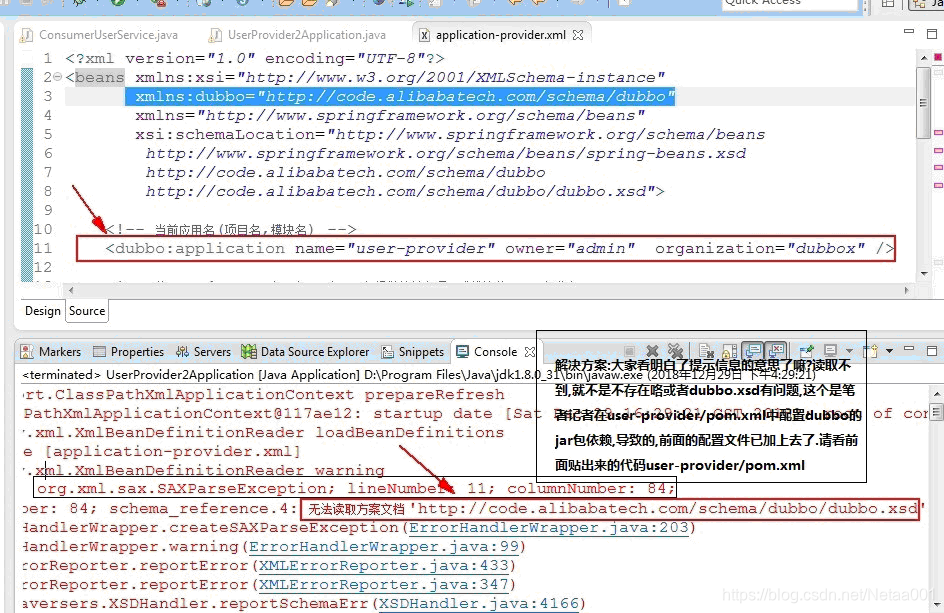Switch to the Design tab of XML editor
This screenshot has width=944, height=613.
pos(42,311)
